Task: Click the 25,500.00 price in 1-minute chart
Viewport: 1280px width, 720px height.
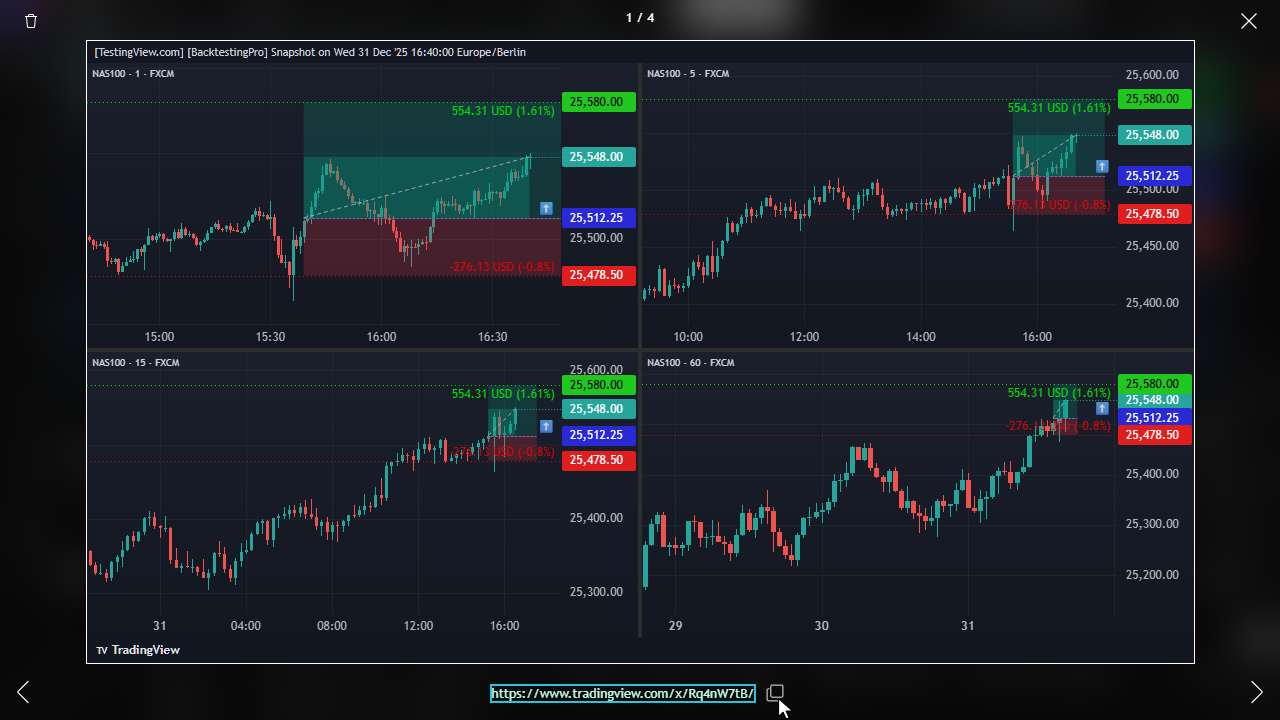Action: [596, 238]
